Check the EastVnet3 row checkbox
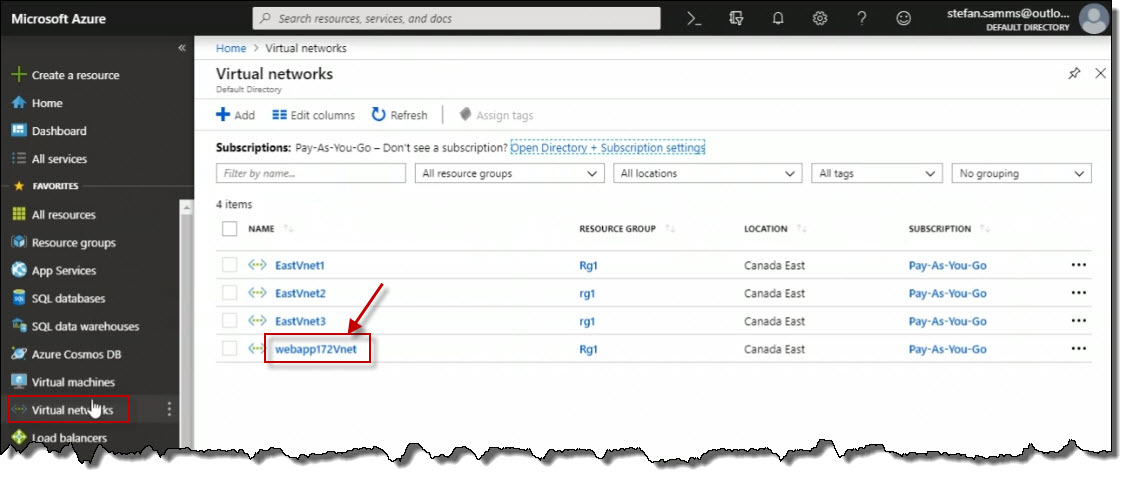Screen dimensions: 1128x485 coord(229,321)
